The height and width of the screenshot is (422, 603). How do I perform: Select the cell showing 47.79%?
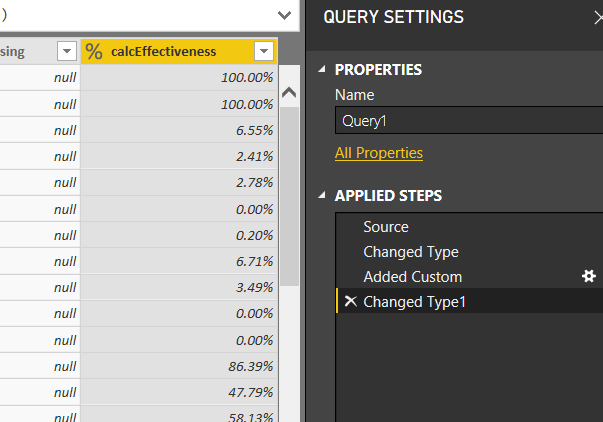pyautogui.click(x=179, y=392)
